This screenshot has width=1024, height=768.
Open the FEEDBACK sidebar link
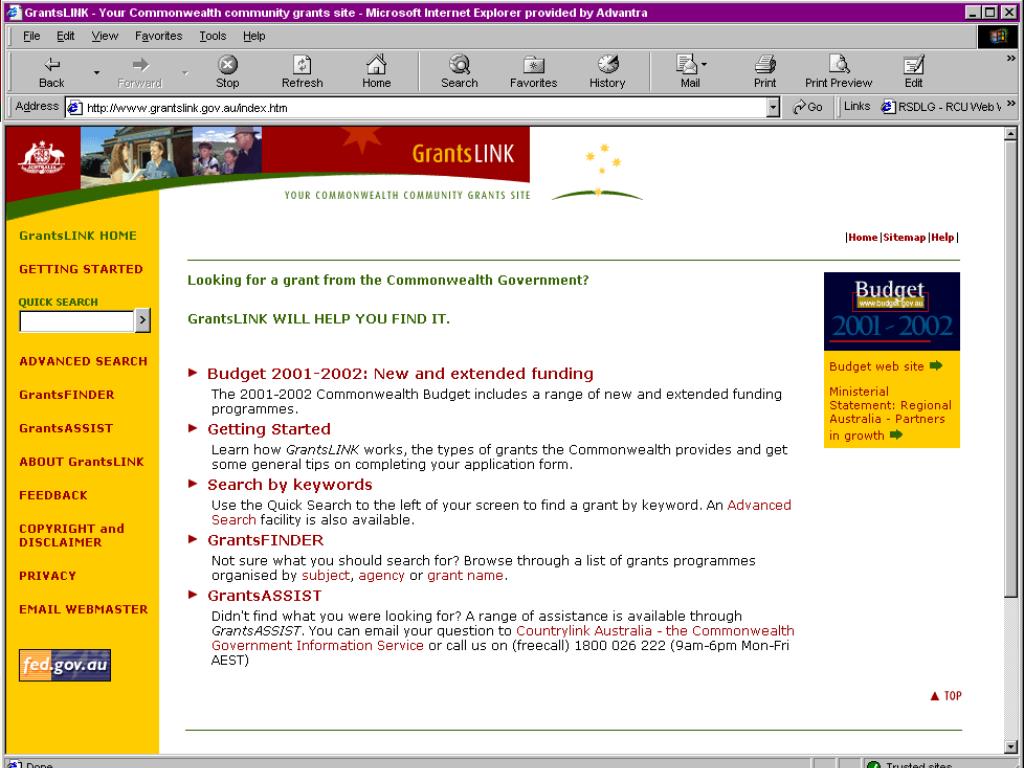[54, 495]
